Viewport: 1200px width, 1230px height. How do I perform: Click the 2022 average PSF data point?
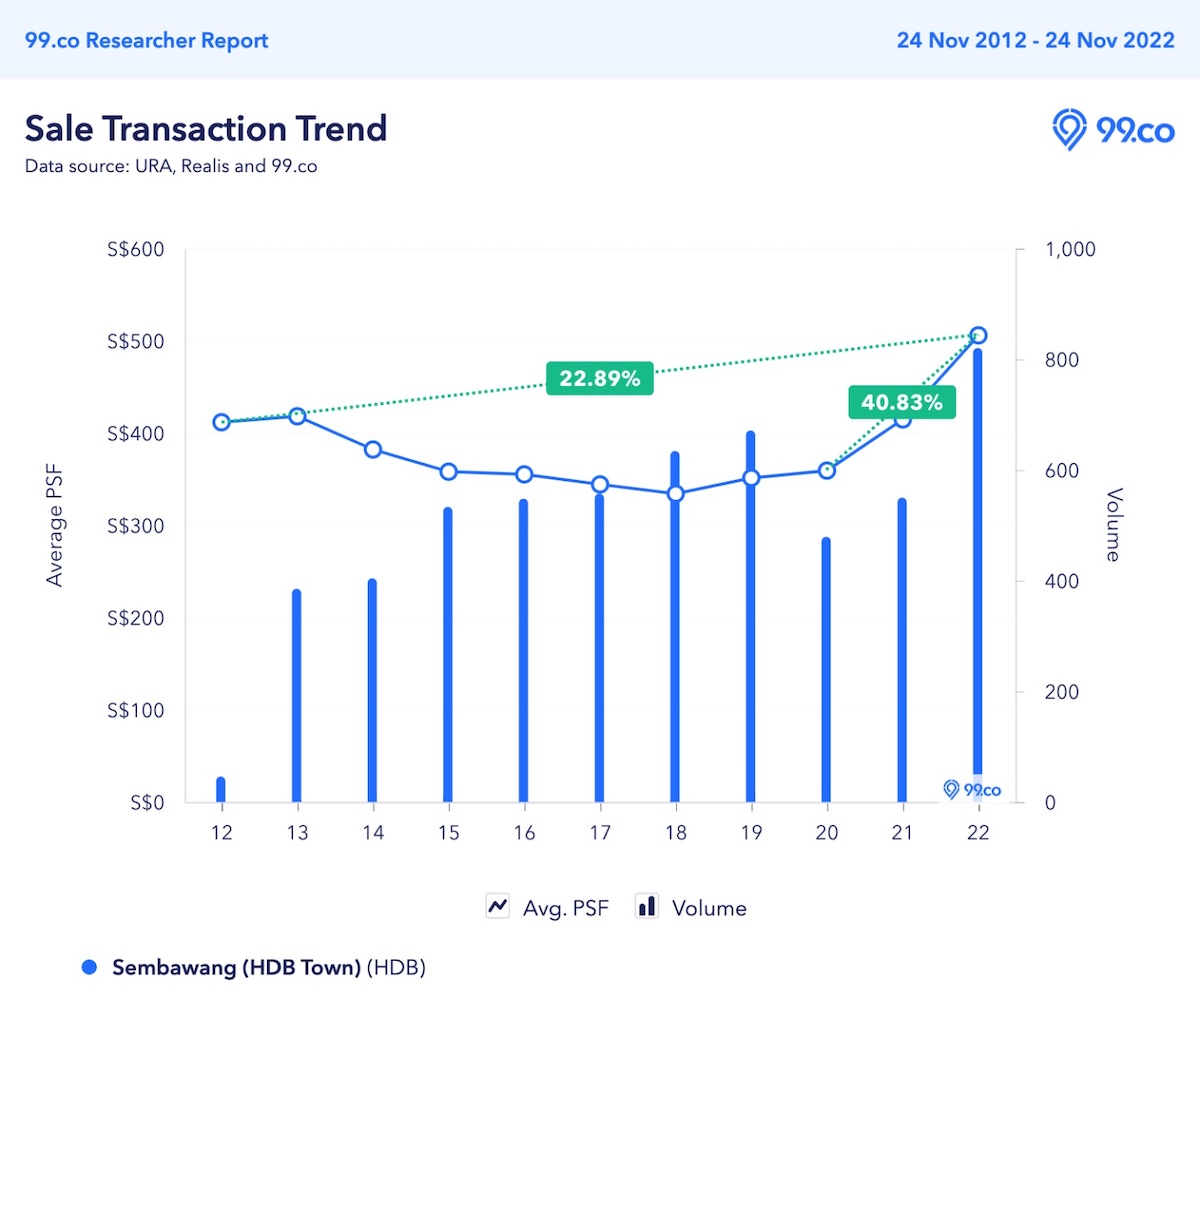coord(978,335)
